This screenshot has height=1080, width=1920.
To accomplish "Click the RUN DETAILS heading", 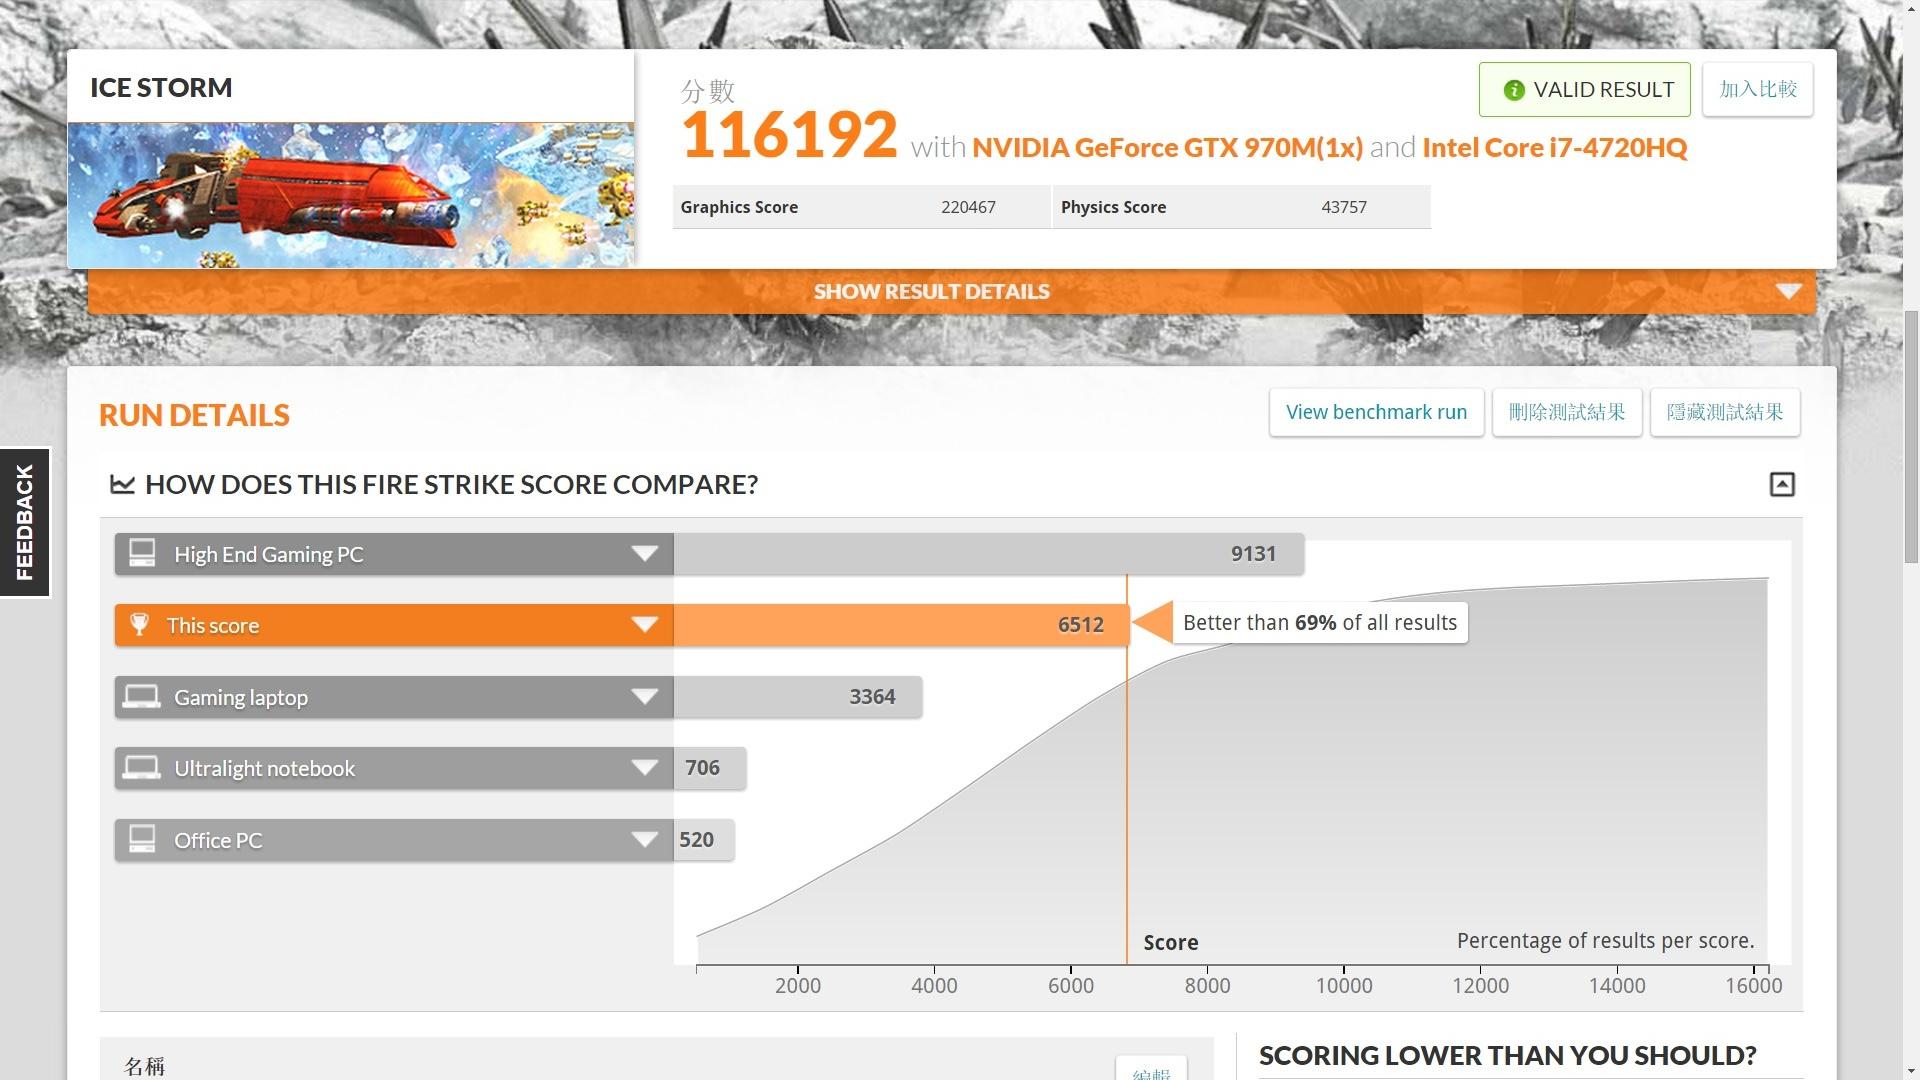I will point(194,415).
